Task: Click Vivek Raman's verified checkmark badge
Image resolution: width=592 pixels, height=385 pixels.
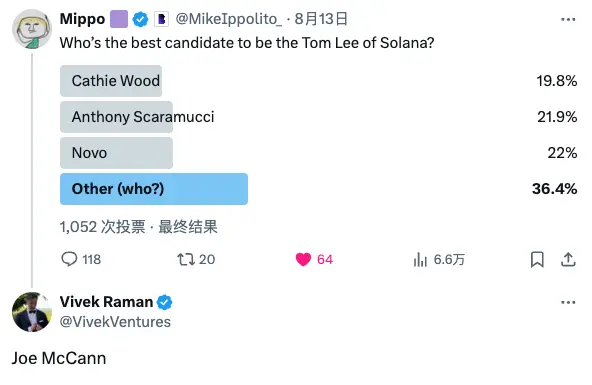Action: tap(165, 302)
